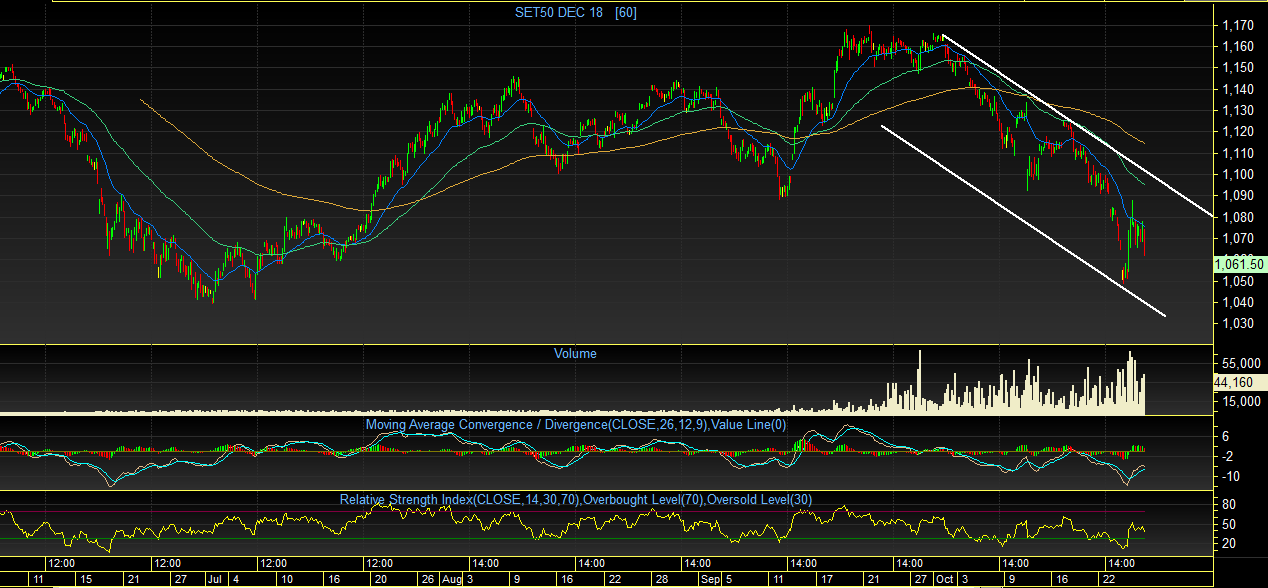This screenshot has height=588, width=1268.
Task: Click the 1,050 price axis label
Action: click(x=1237, y=281)
